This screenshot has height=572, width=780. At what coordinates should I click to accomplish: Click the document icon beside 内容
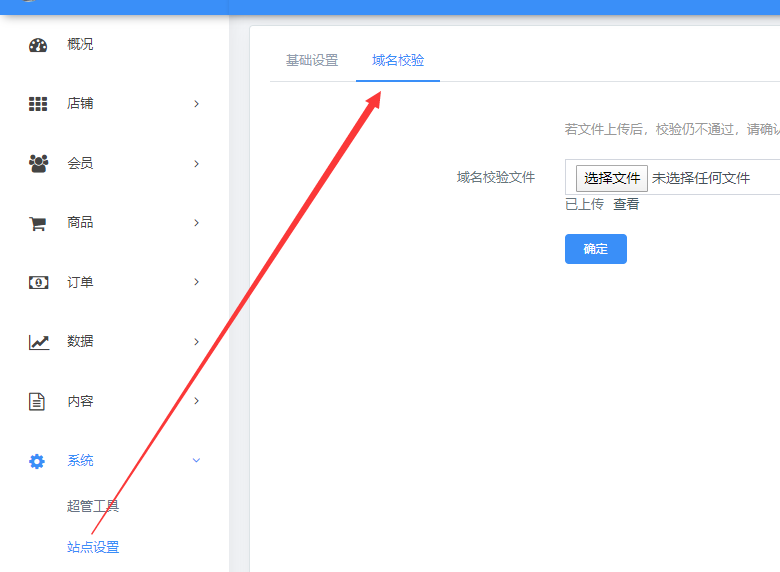pyautogui.click(x=38, y=402)
